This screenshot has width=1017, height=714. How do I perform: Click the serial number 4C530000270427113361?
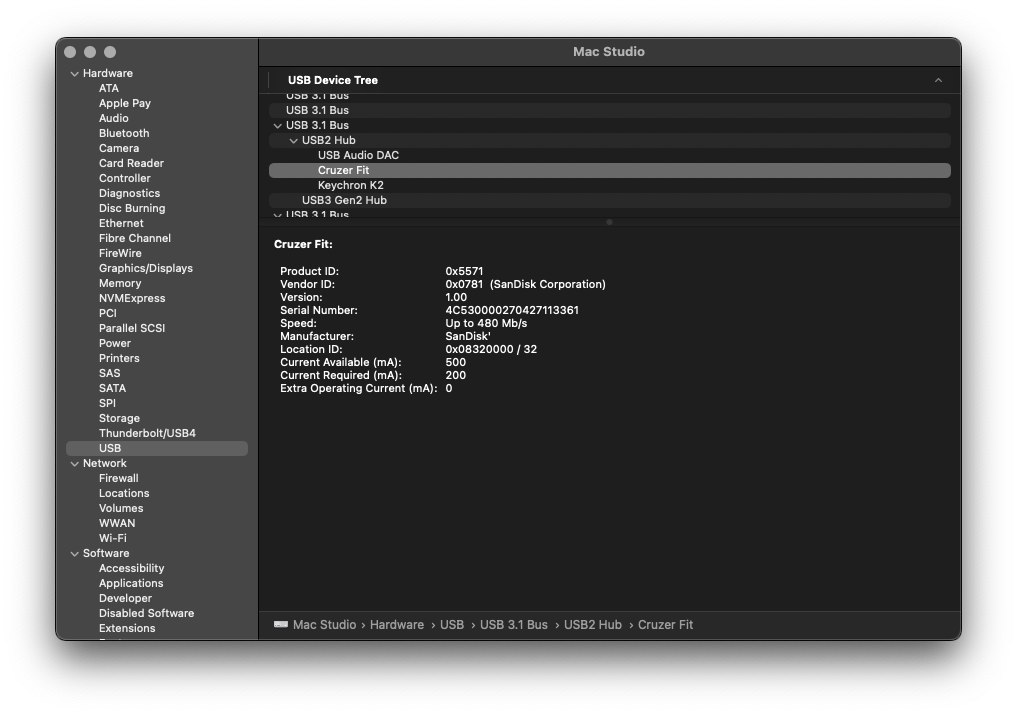click(x=512, y=311)
